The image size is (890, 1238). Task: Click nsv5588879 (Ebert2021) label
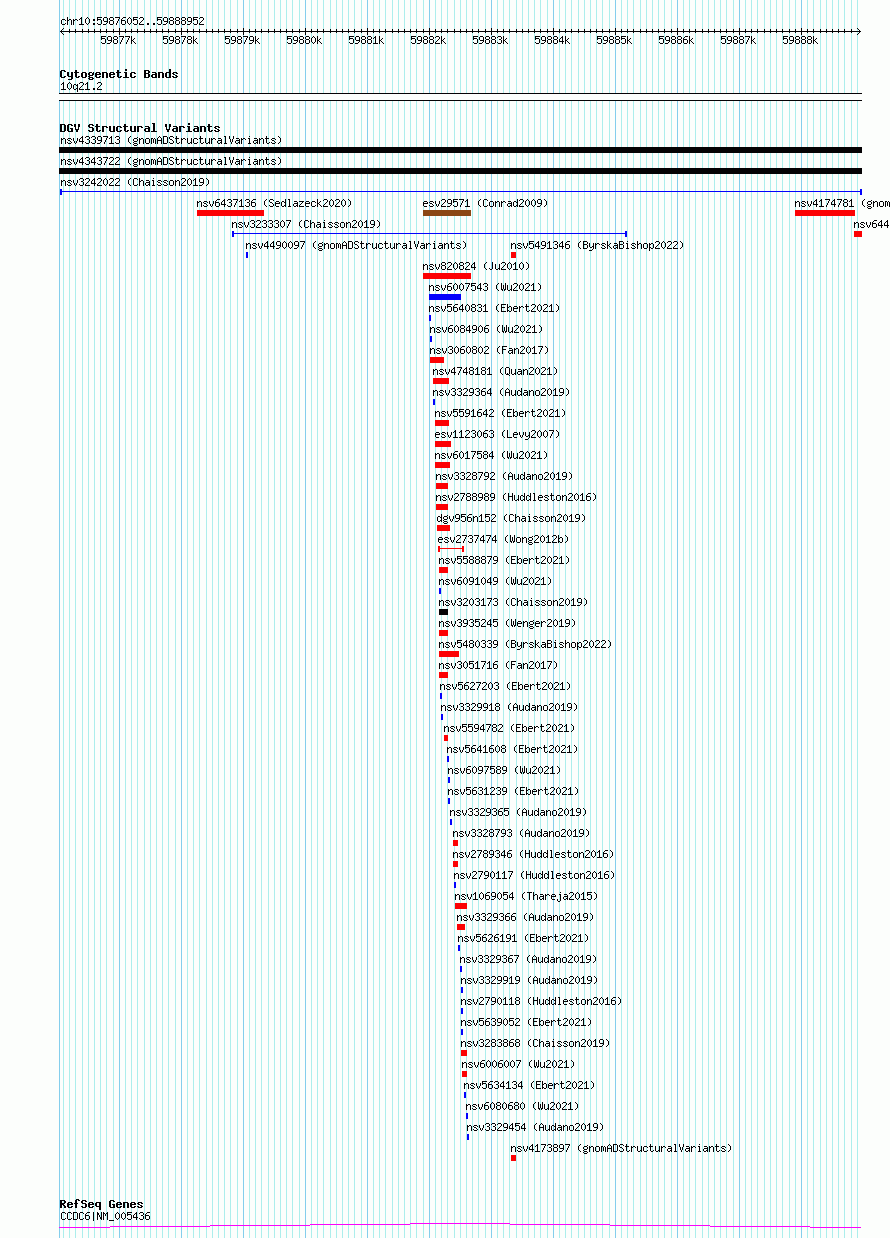504,560
